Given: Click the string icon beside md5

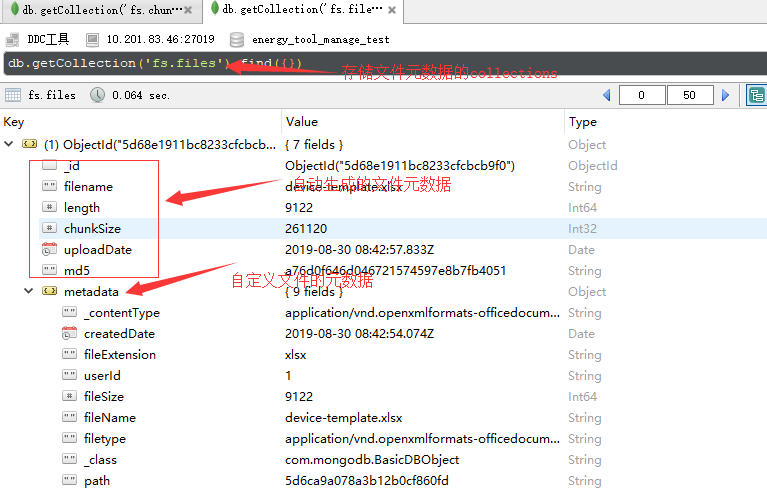Looking at the screenshot, I should 49,269.
